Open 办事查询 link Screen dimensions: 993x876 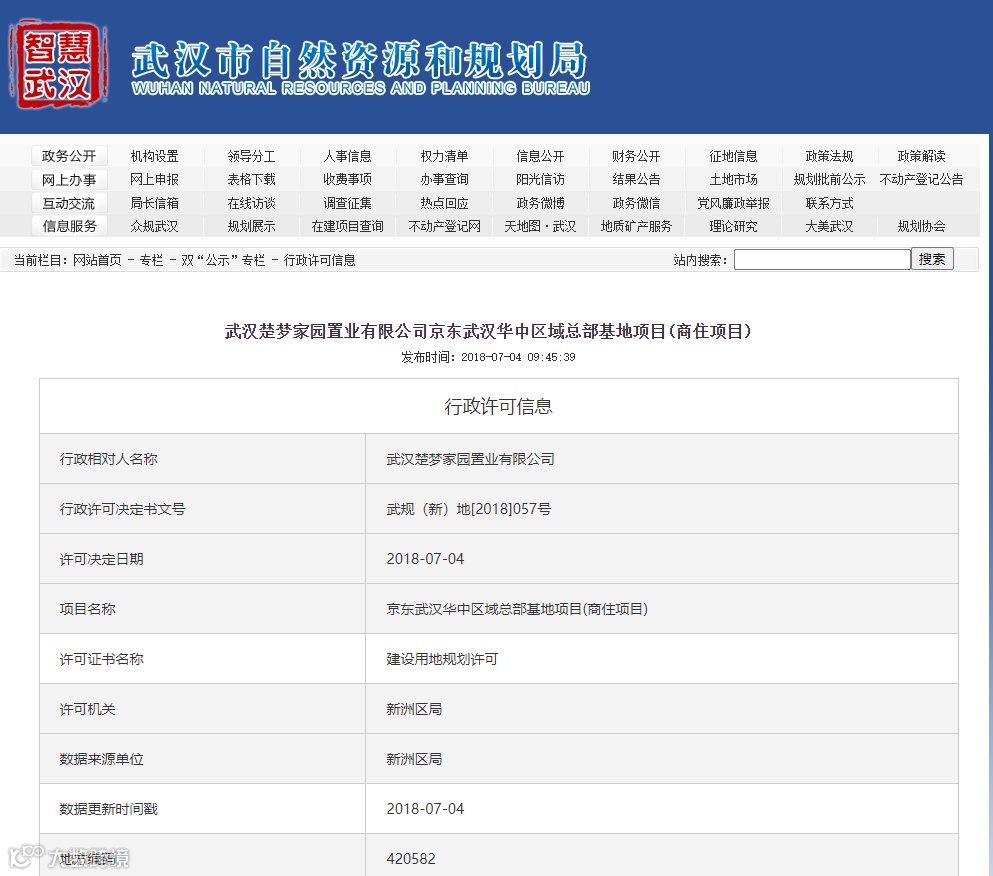445,179
